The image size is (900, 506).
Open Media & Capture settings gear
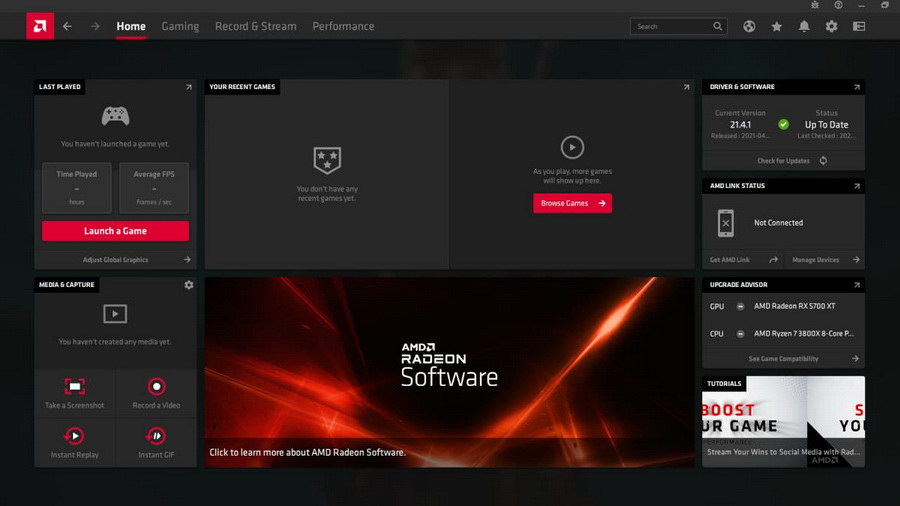(x=189, y=285)
